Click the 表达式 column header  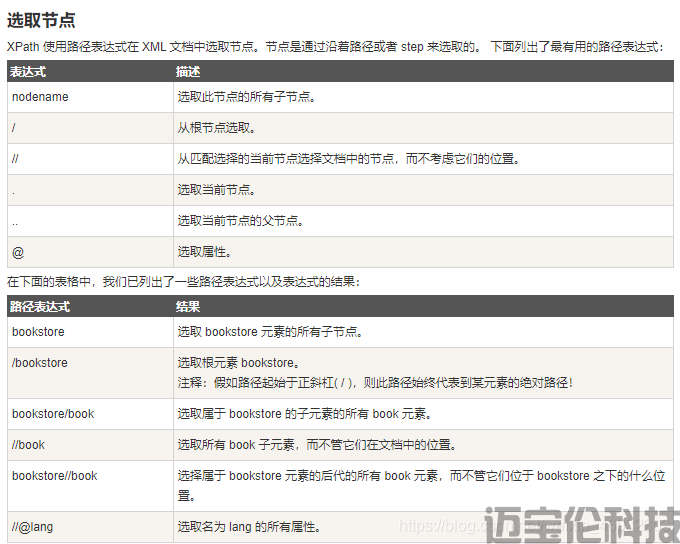pos(28,72)
